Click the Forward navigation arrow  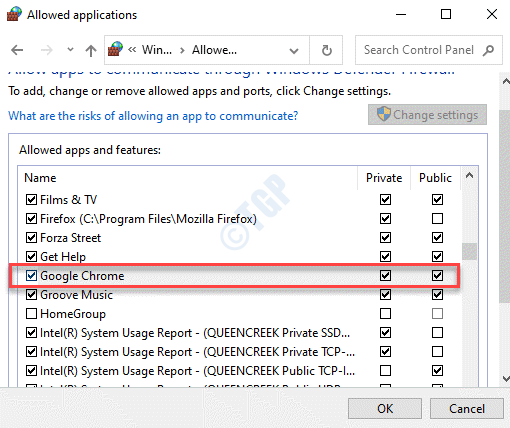pos(46,50)
